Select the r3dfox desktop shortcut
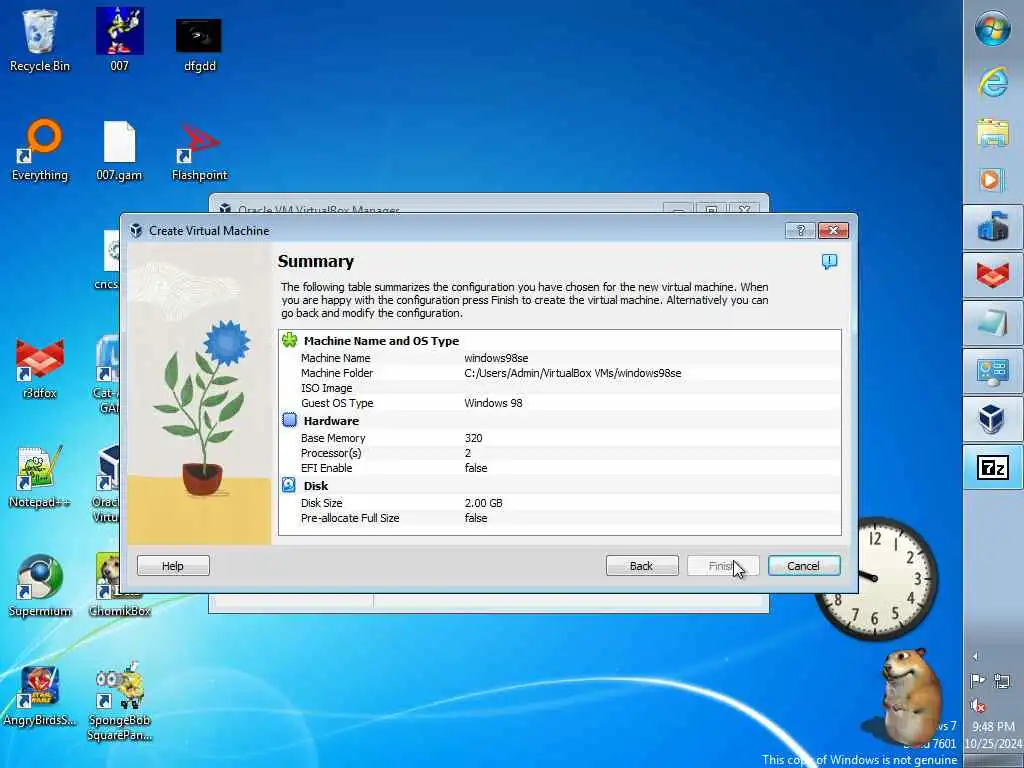This screenshot has width=1024, height=768. tap(40, 369)
